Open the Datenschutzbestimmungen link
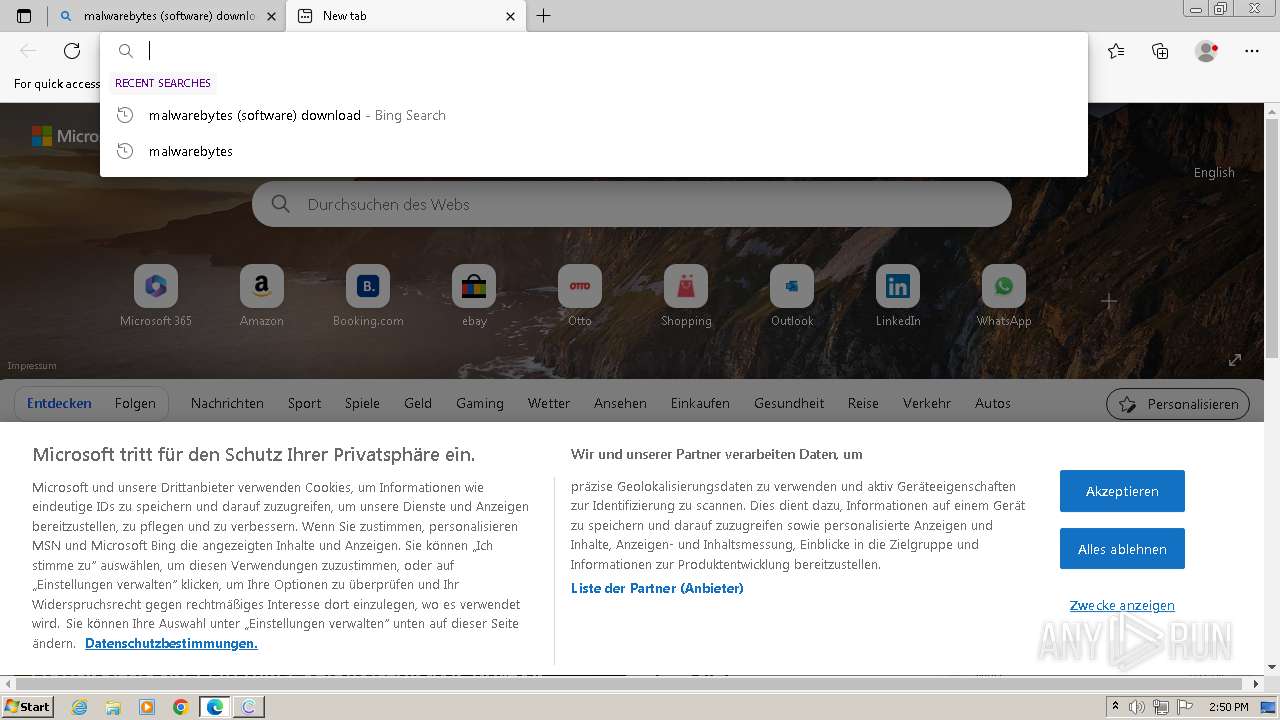 click(x=171, y=644)
